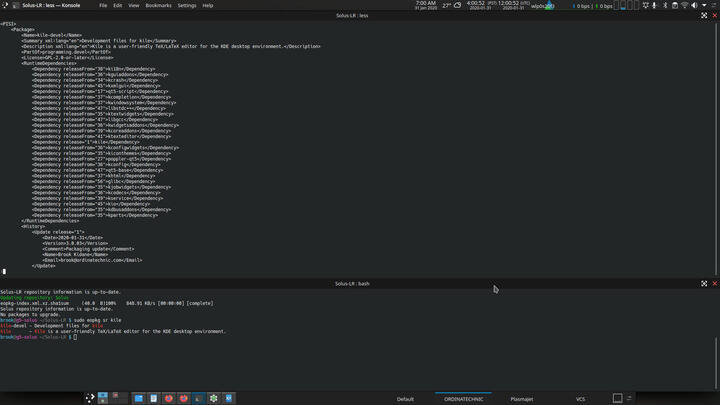This screenshot has height=405, width=720.
Task: Click the bash prompt input line
Action: click(x=39, y=337)
